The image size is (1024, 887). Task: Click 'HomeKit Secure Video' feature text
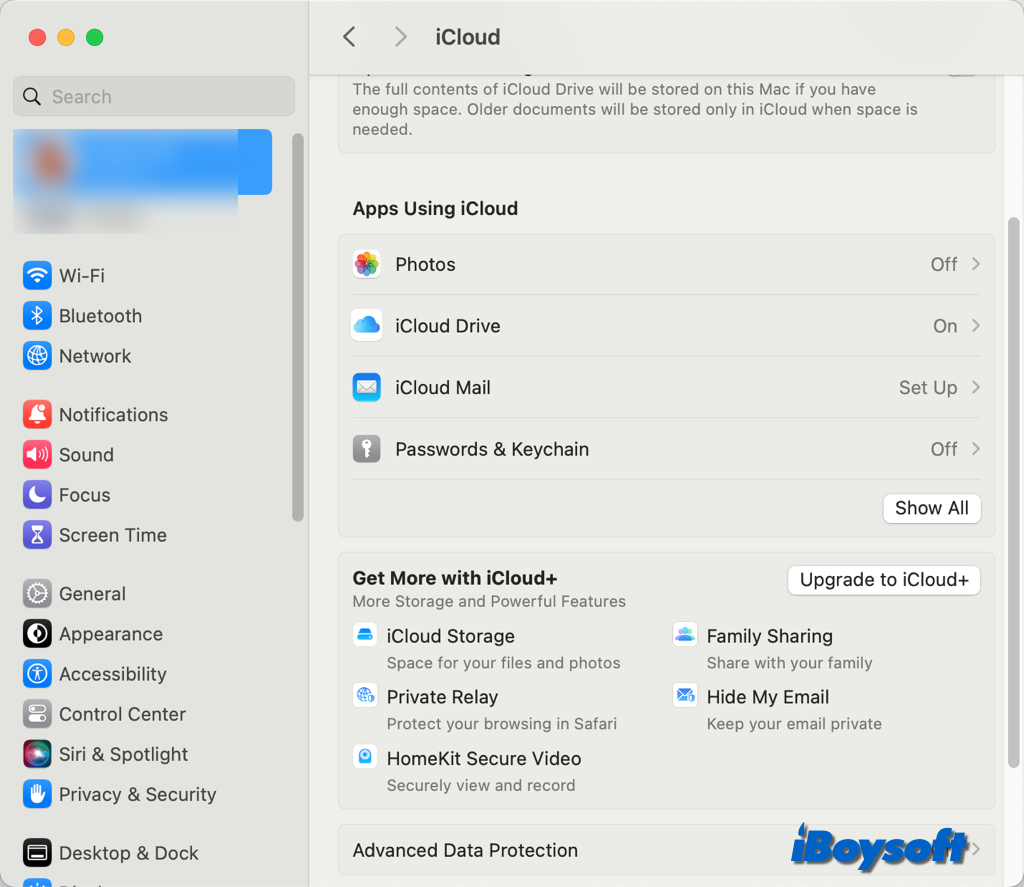[x=484, y=758]
